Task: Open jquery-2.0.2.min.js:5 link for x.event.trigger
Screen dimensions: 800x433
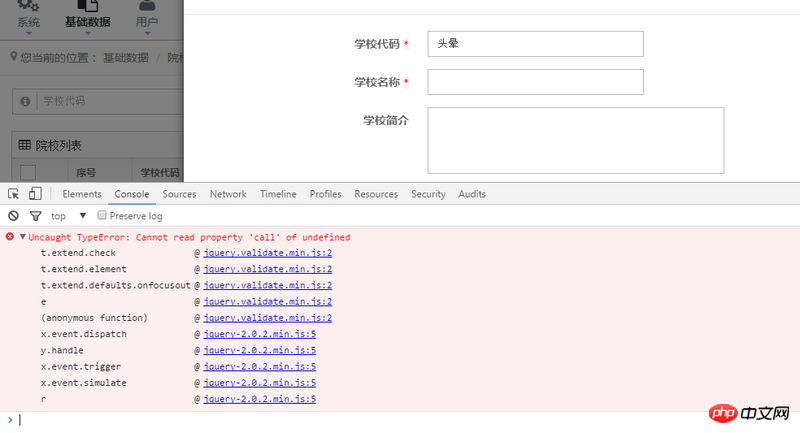Action: [260, 367]
